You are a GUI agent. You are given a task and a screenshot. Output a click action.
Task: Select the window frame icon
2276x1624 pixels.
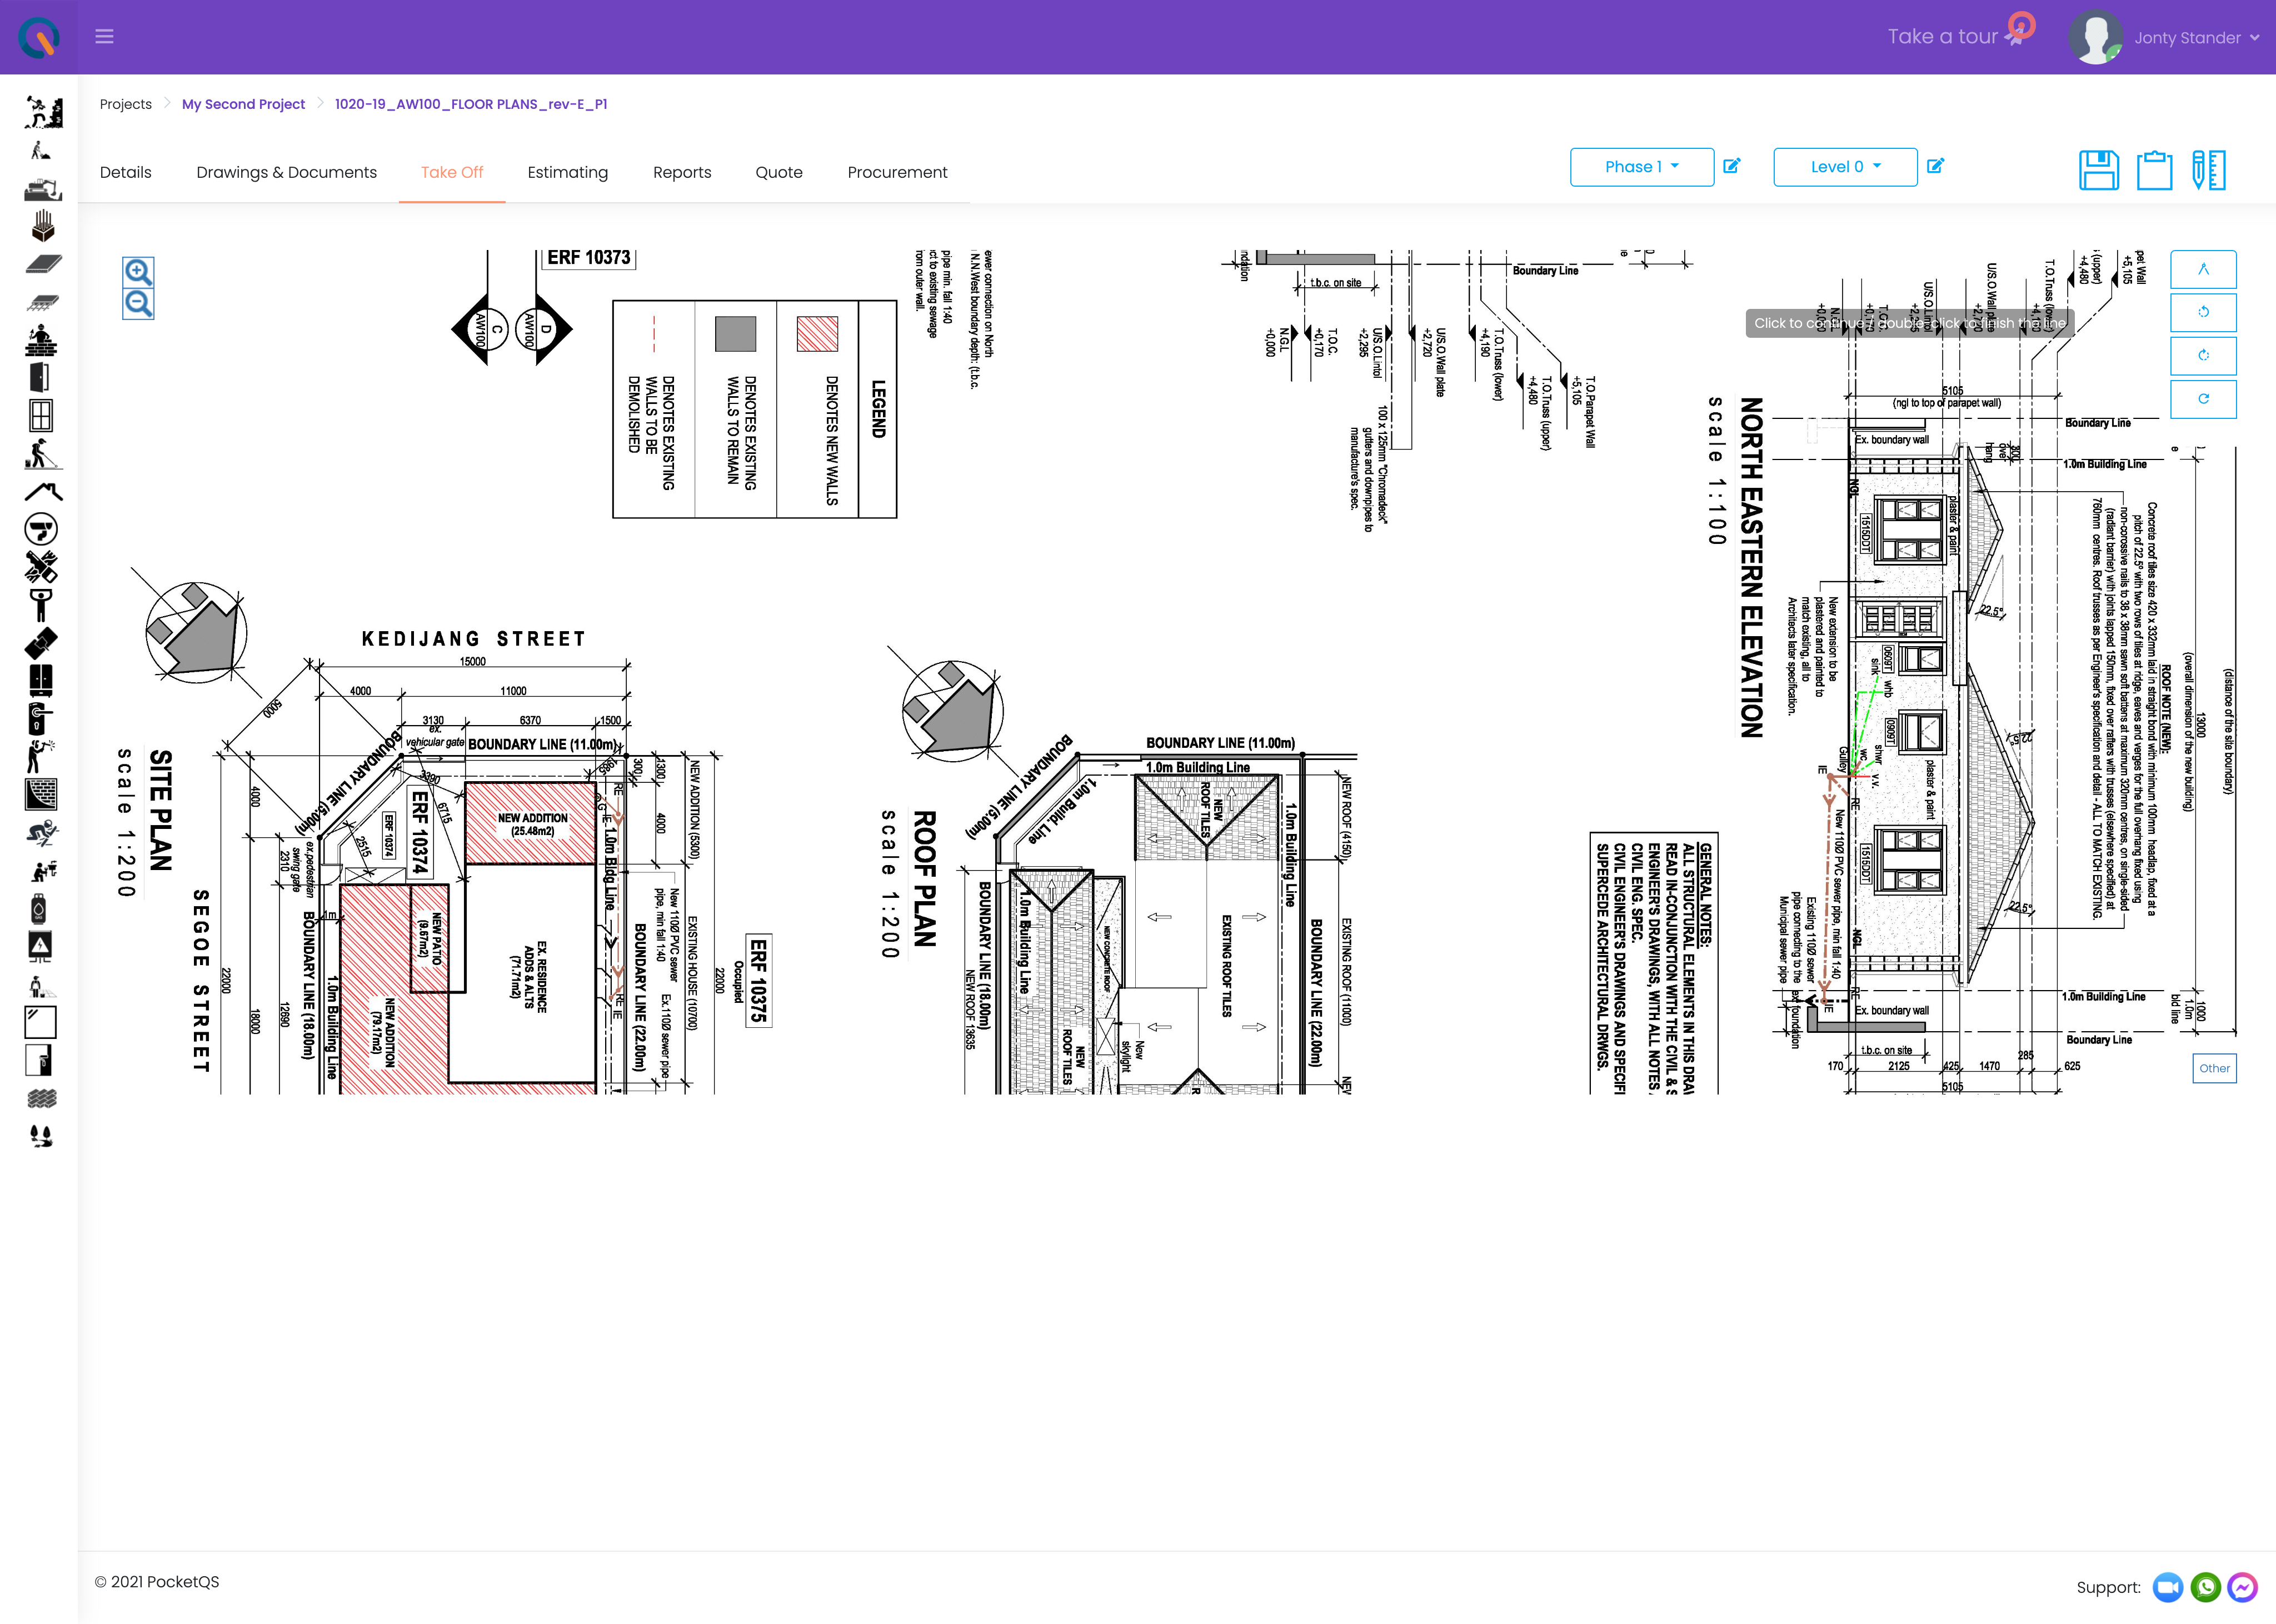tap(41, 415)
